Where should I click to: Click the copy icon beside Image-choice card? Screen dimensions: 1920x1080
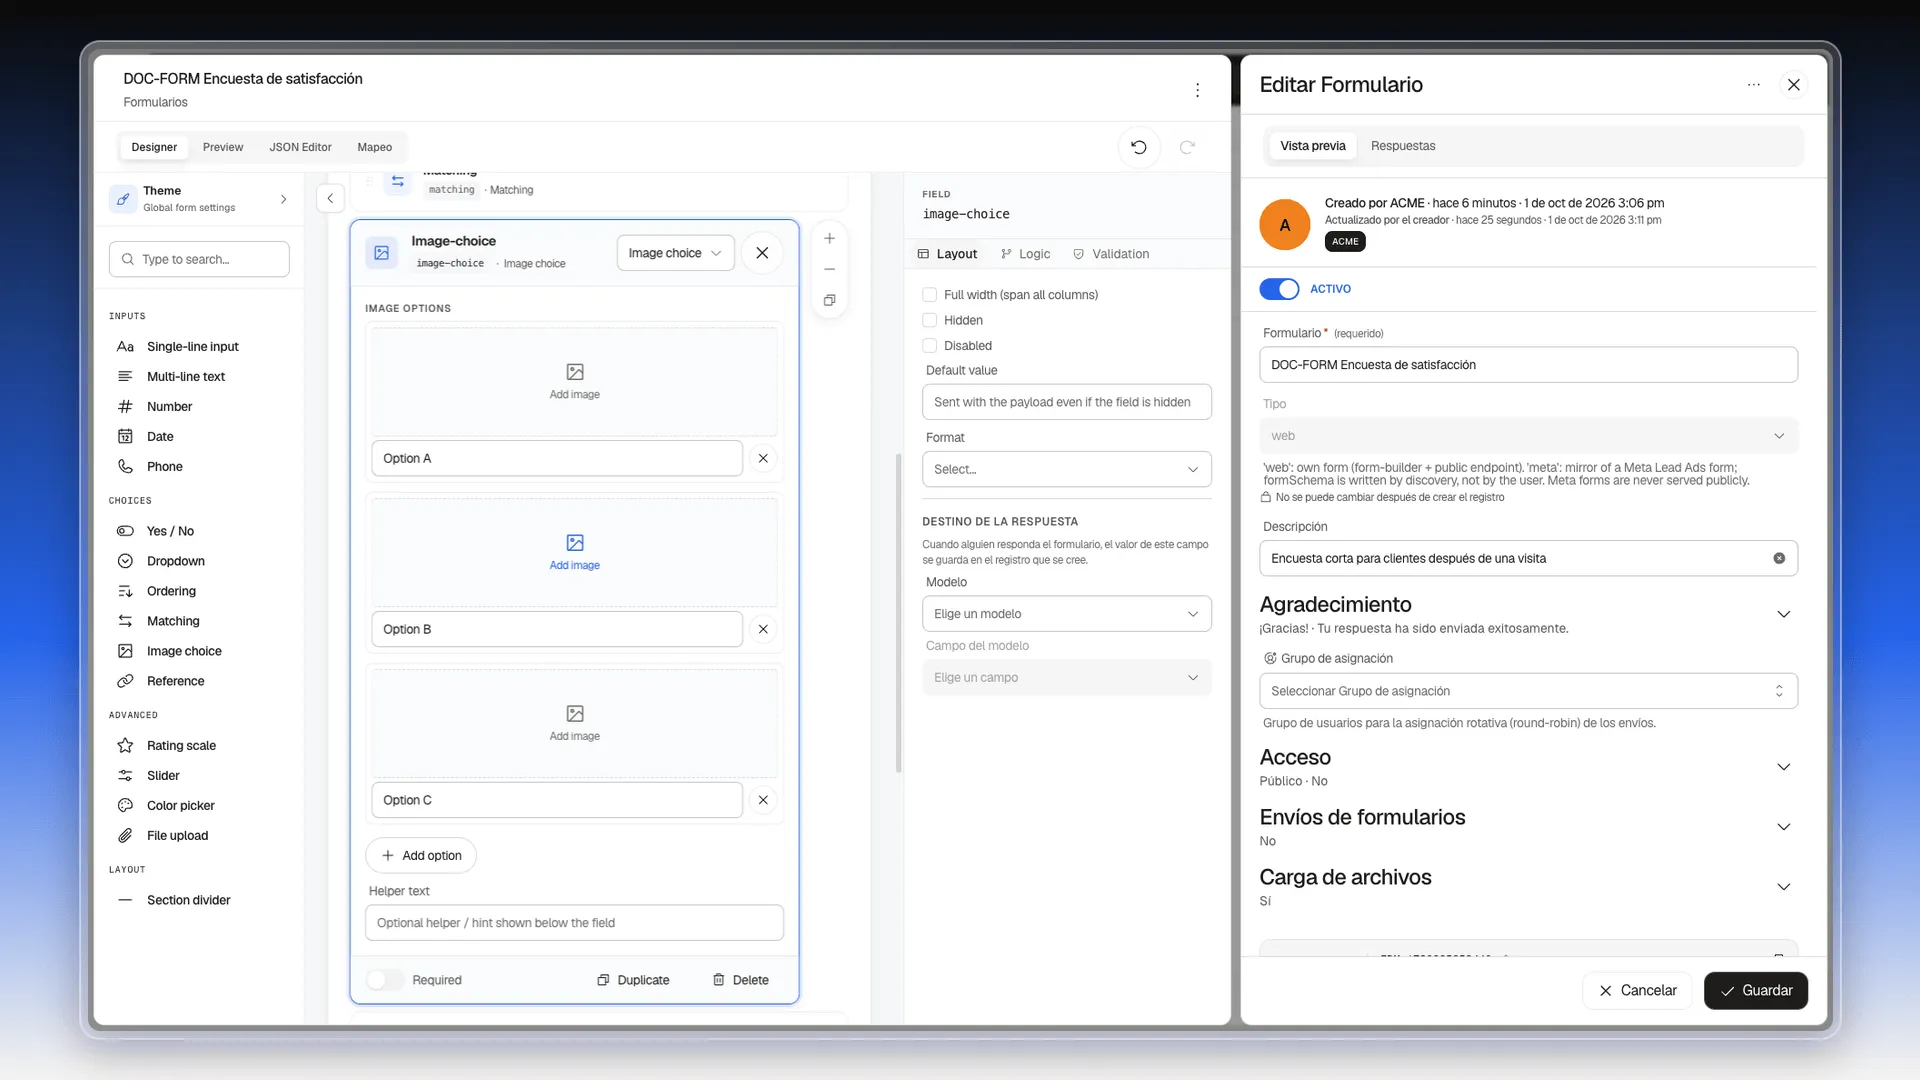click(829, 300)
